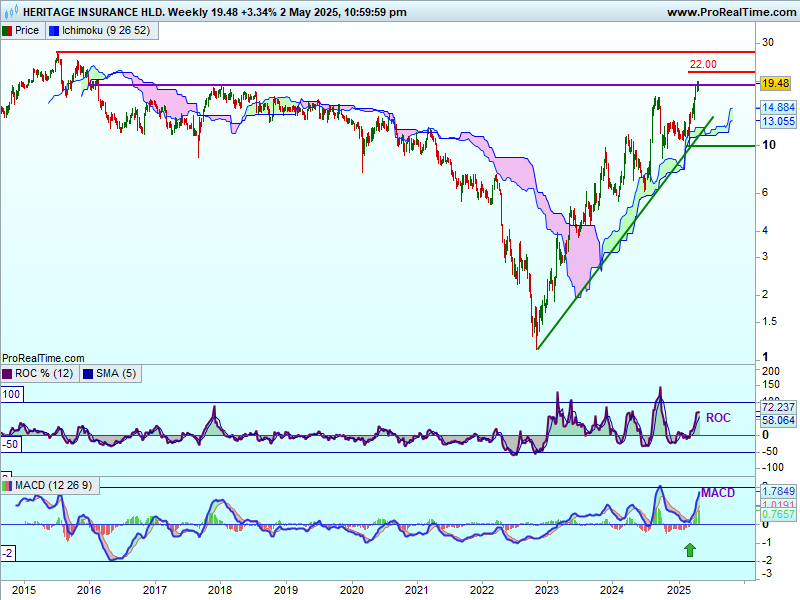The image size is (800, 600).
Task: Click the purple ROC % legend icon
Action: pos(7,374)
